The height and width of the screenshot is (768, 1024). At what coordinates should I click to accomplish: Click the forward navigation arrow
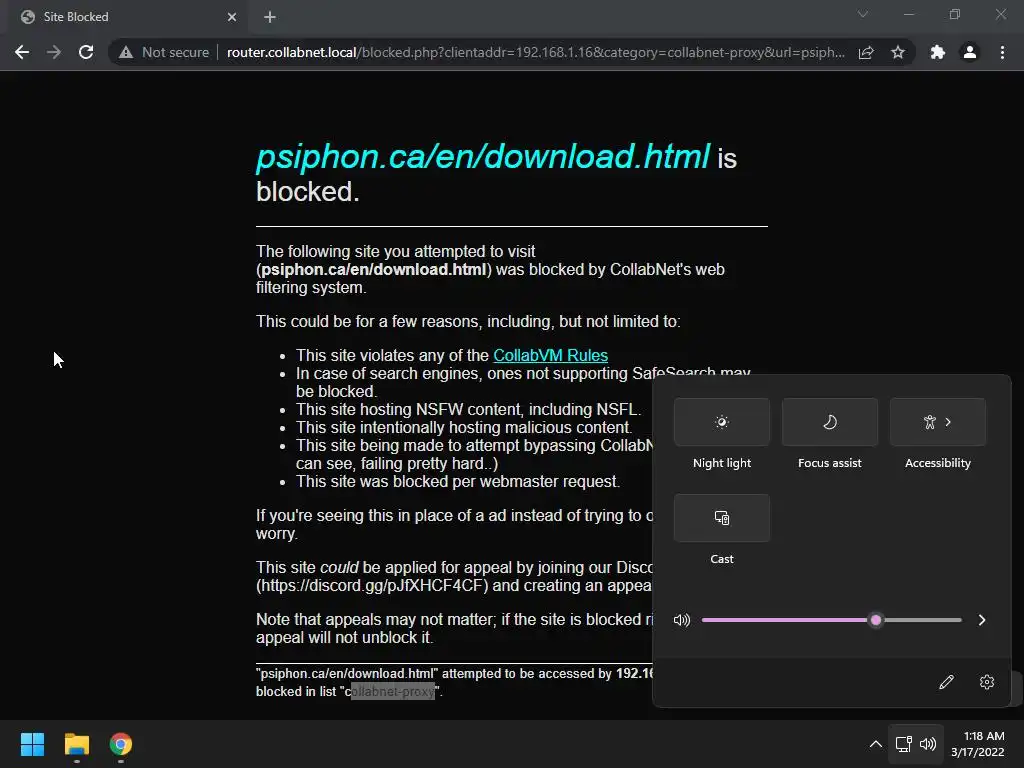[x=54, y=52]
